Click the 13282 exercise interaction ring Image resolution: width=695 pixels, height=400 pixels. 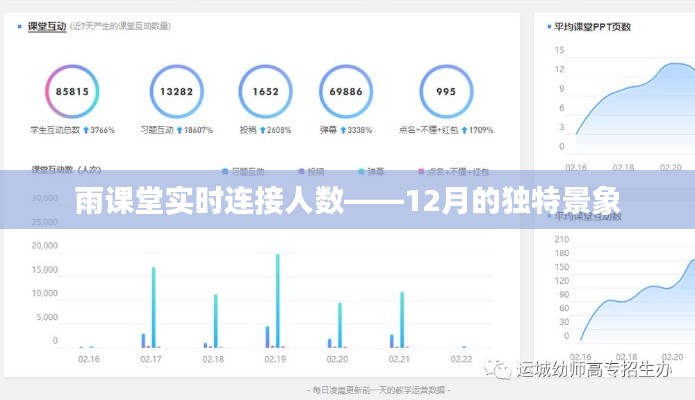click(176, 91)
